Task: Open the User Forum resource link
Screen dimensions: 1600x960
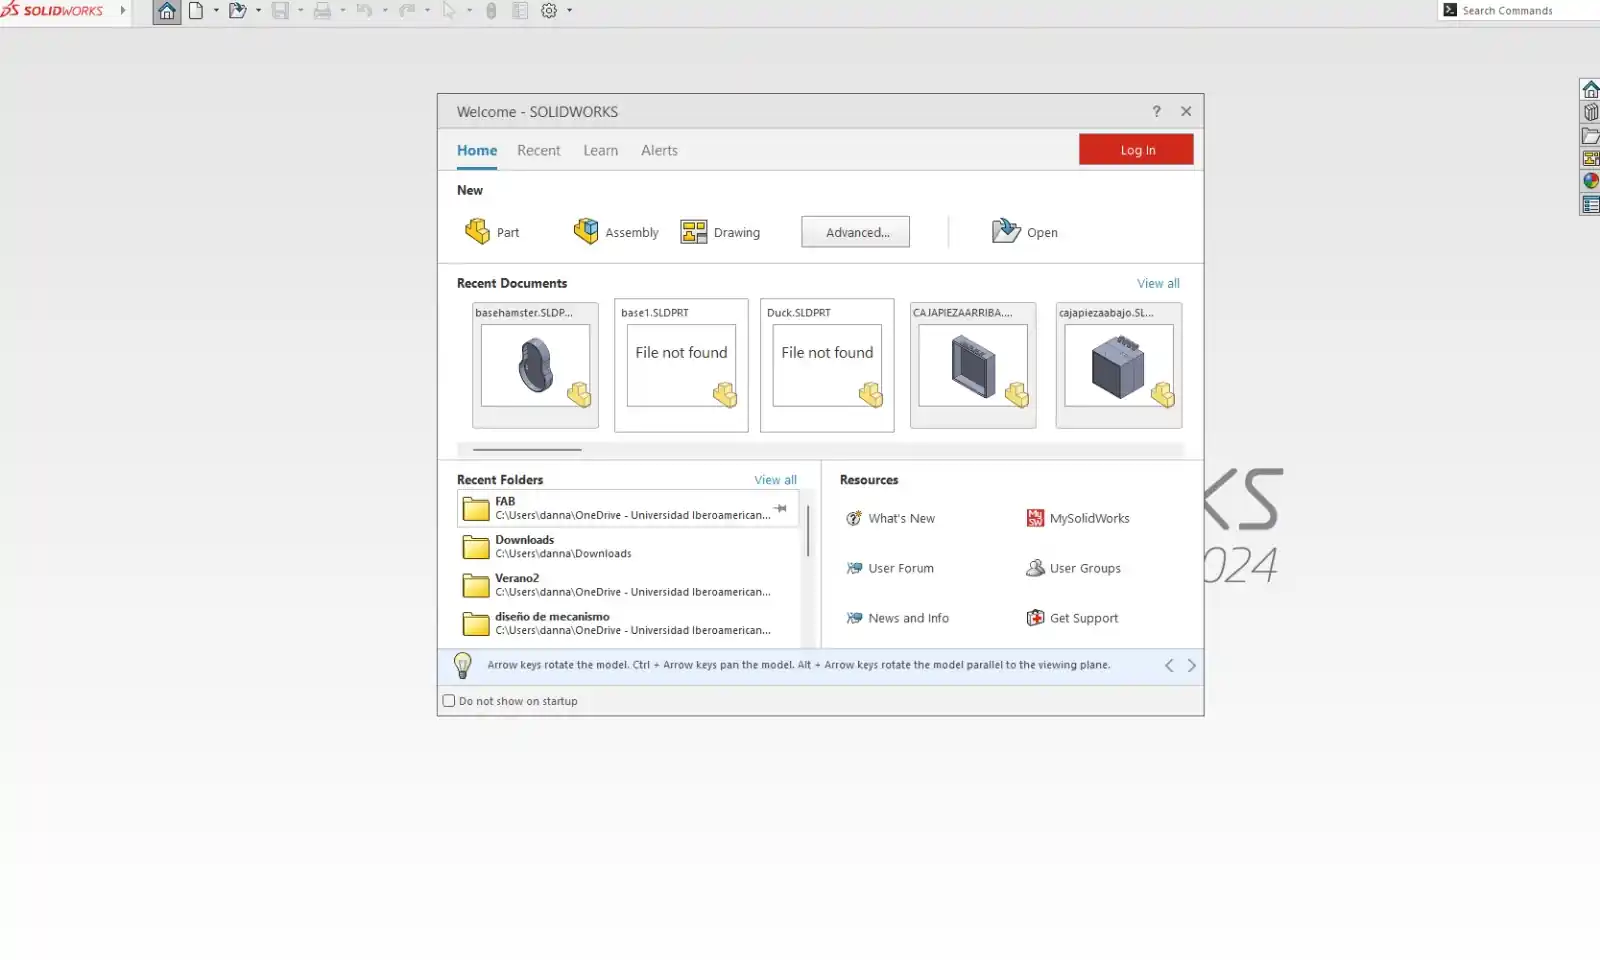Action: pyautogui.click(x=890, y=568)
